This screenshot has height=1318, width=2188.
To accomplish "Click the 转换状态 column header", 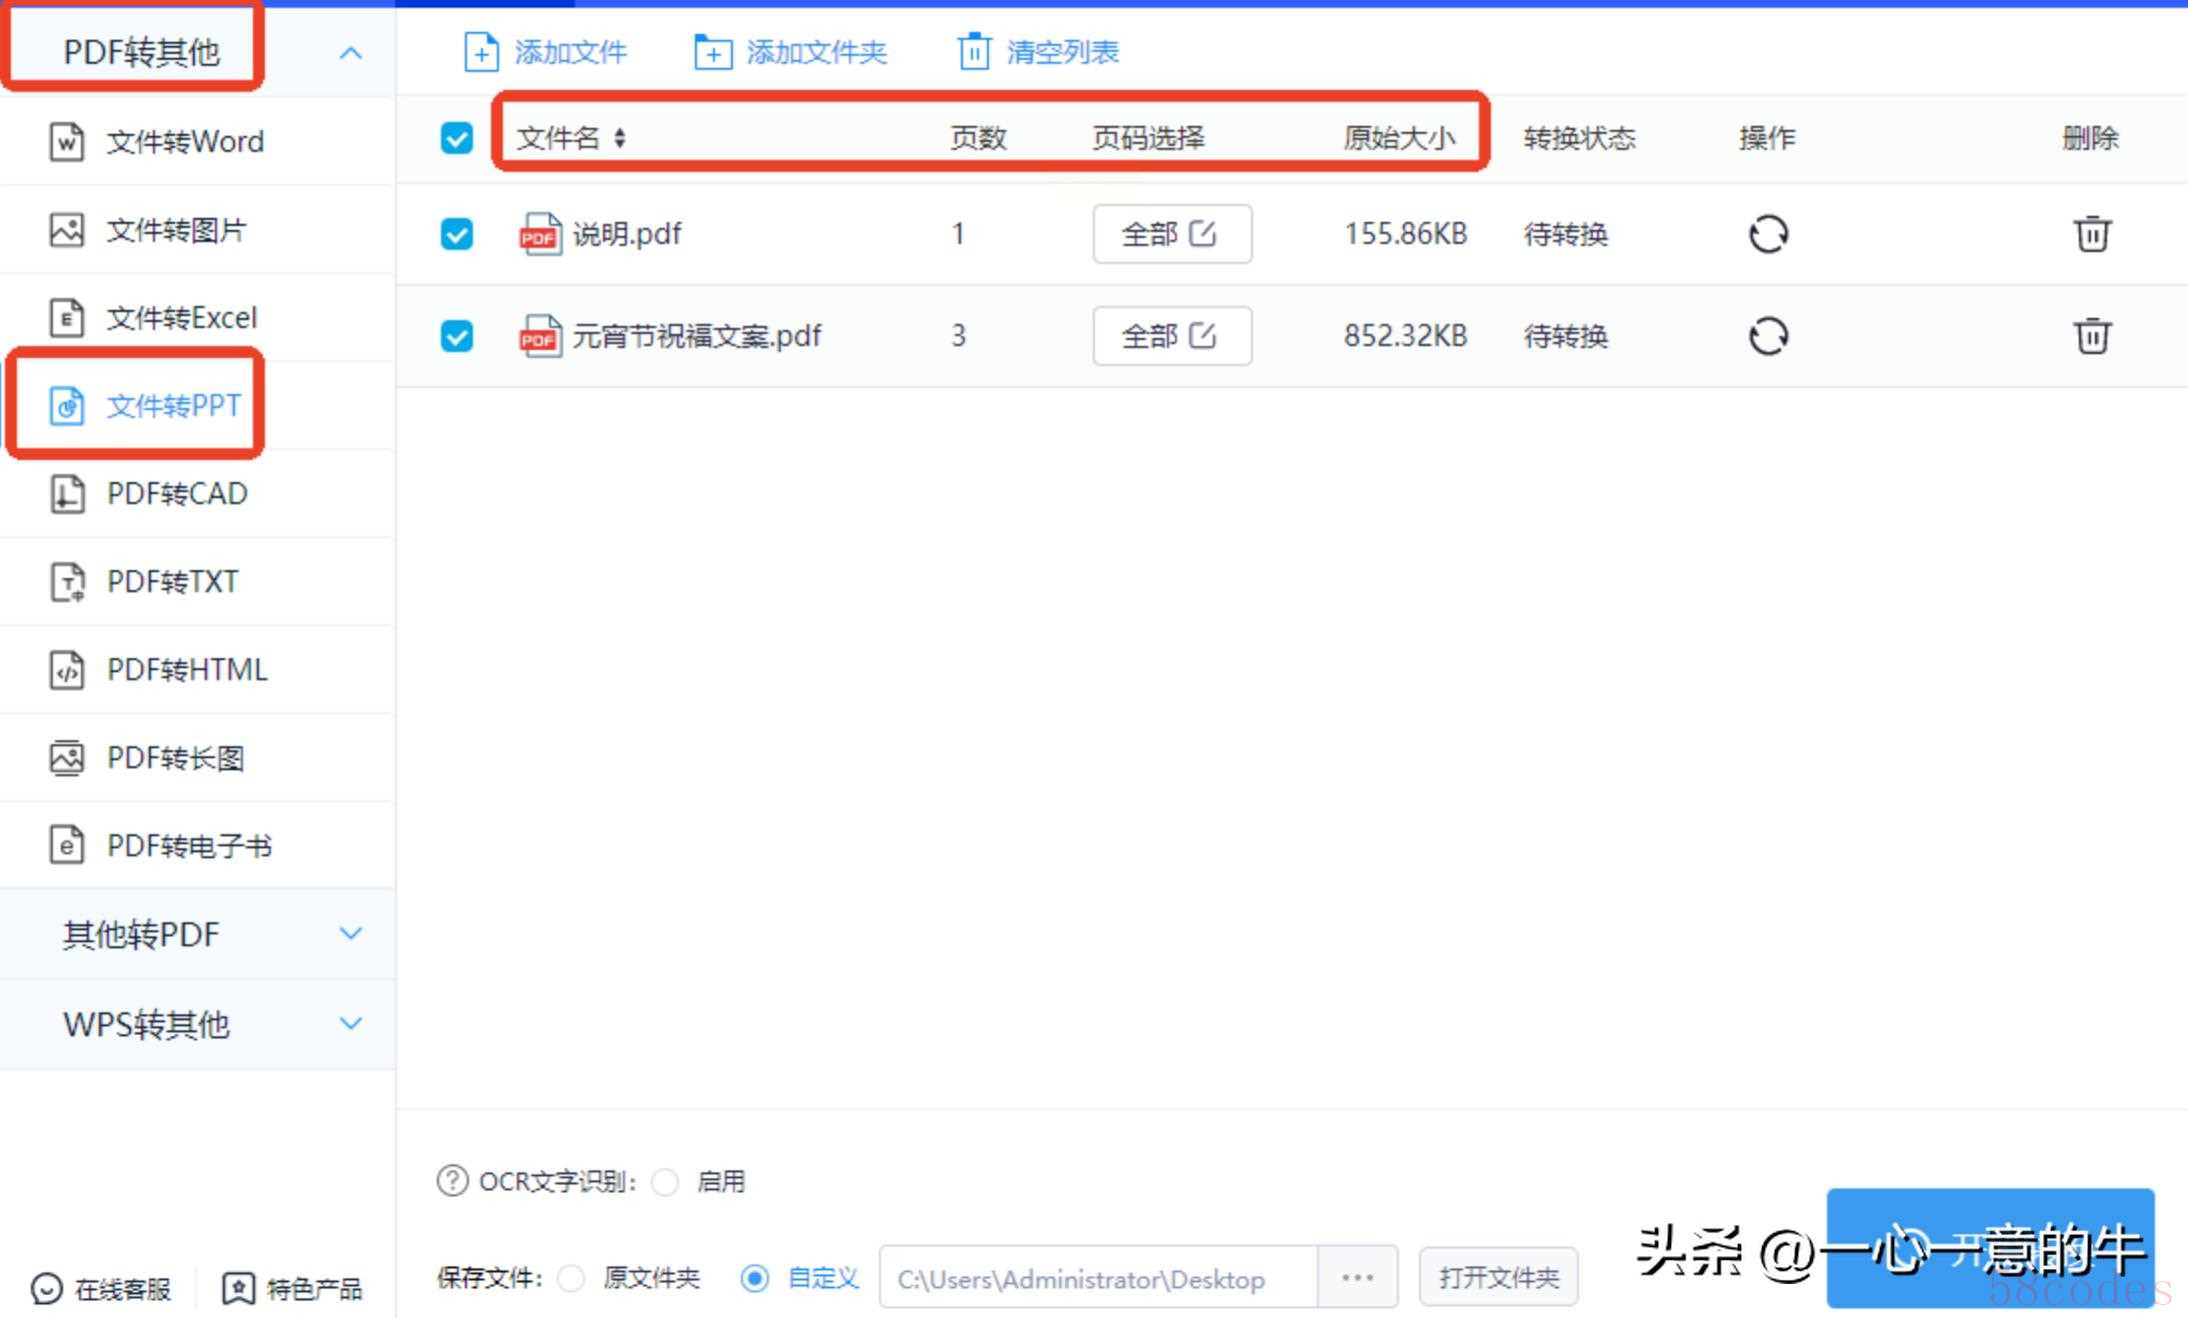I will click(1579, 138).
